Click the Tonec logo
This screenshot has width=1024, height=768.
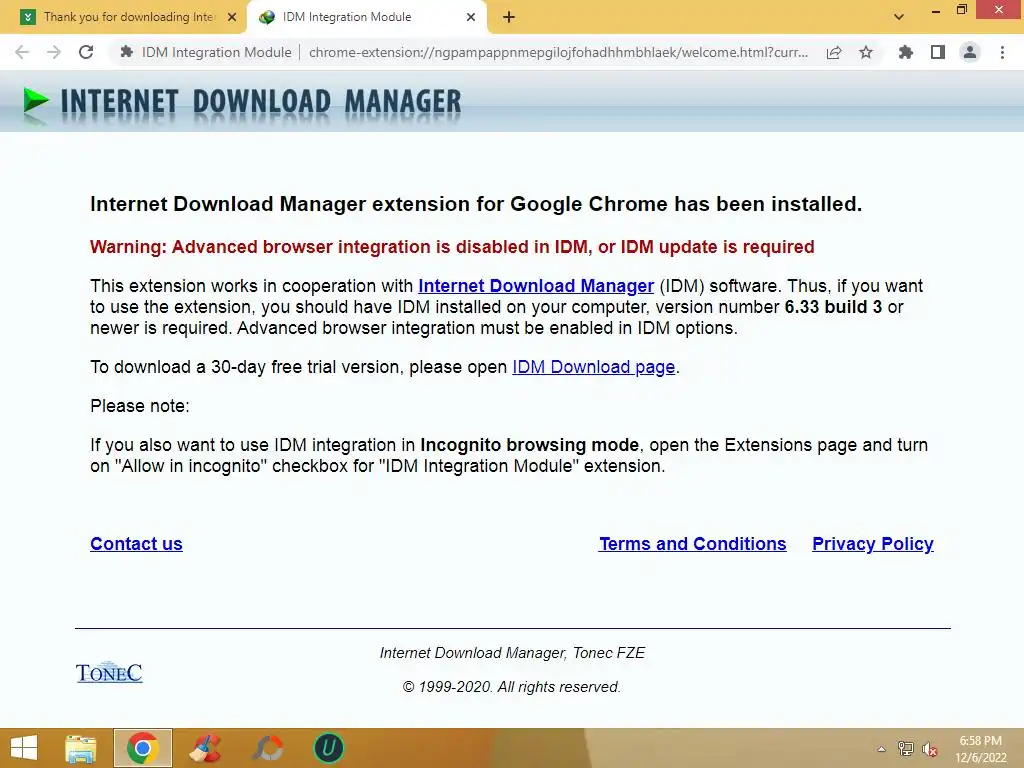pos(109,672)
